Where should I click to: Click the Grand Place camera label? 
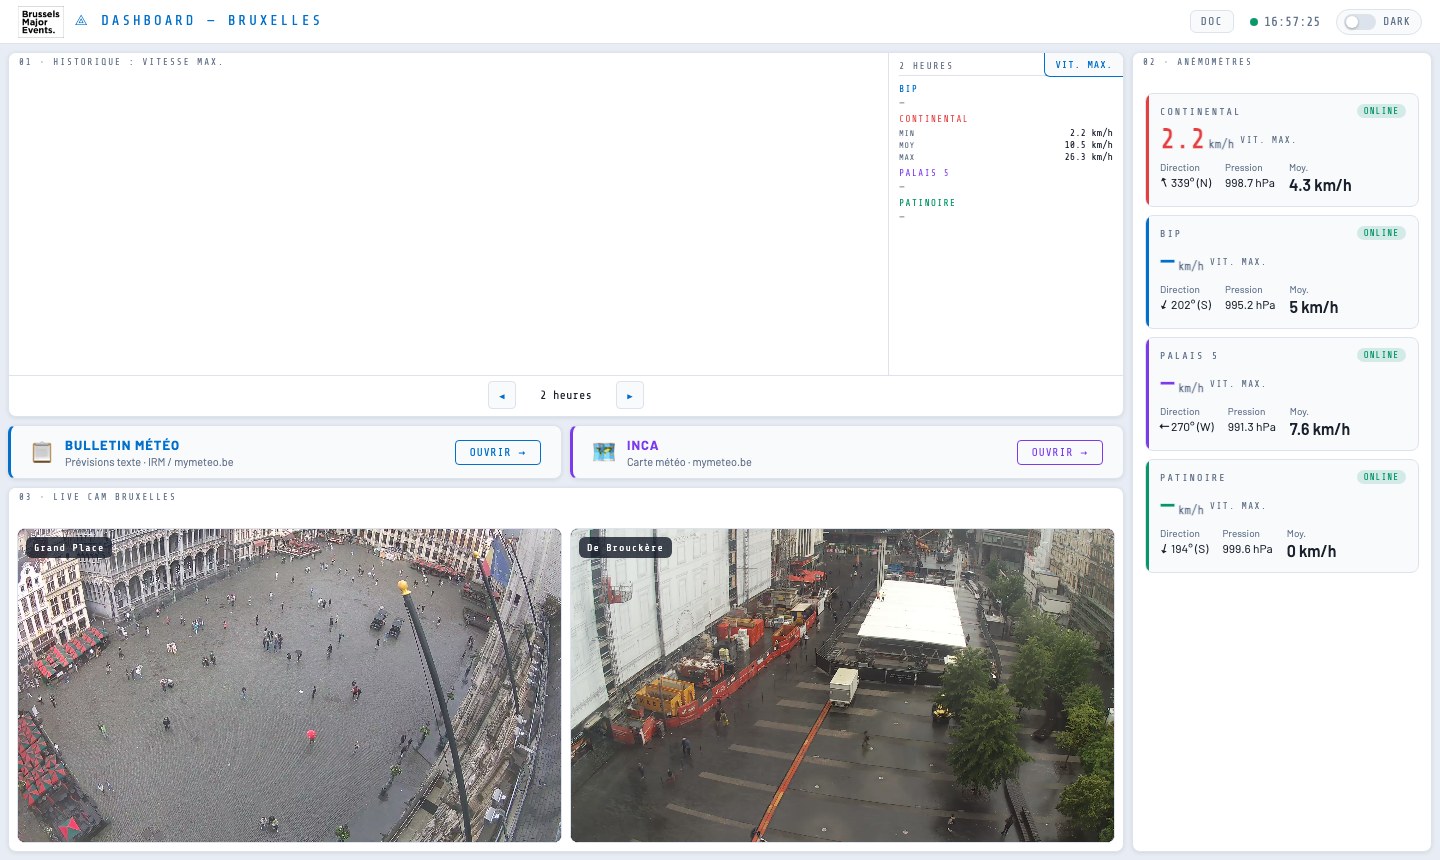[x=69, y=548]
